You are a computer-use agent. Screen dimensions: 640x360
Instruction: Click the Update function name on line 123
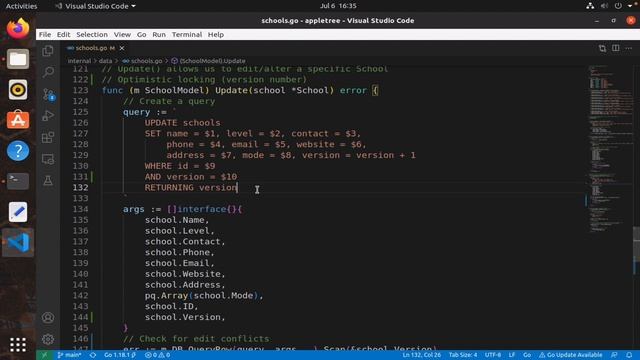coord(231,90)
